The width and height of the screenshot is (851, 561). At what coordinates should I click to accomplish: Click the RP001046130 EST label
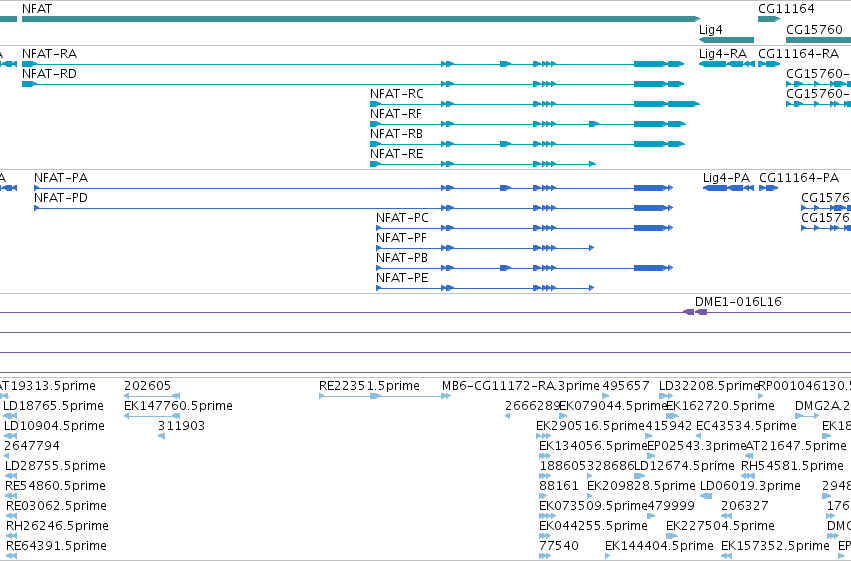tap(804, 386)
